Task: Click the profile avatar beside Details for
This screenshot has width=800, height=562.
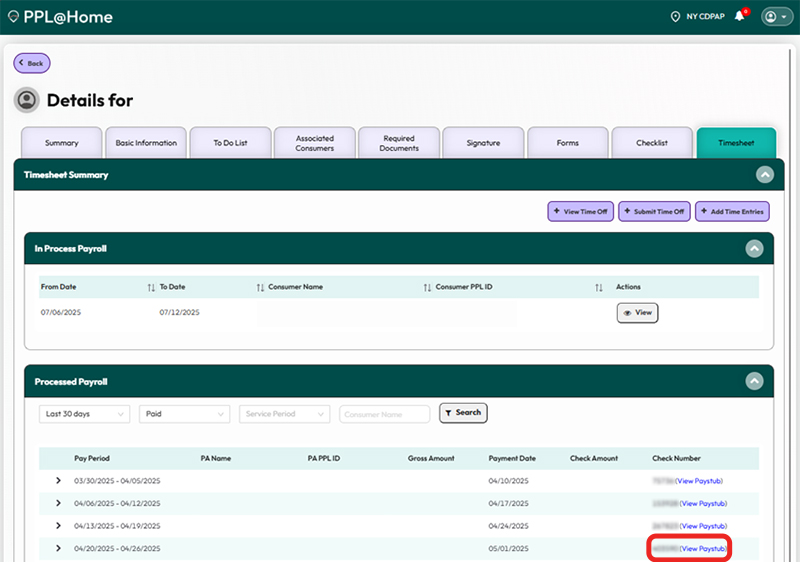Action: pos(27,100)
